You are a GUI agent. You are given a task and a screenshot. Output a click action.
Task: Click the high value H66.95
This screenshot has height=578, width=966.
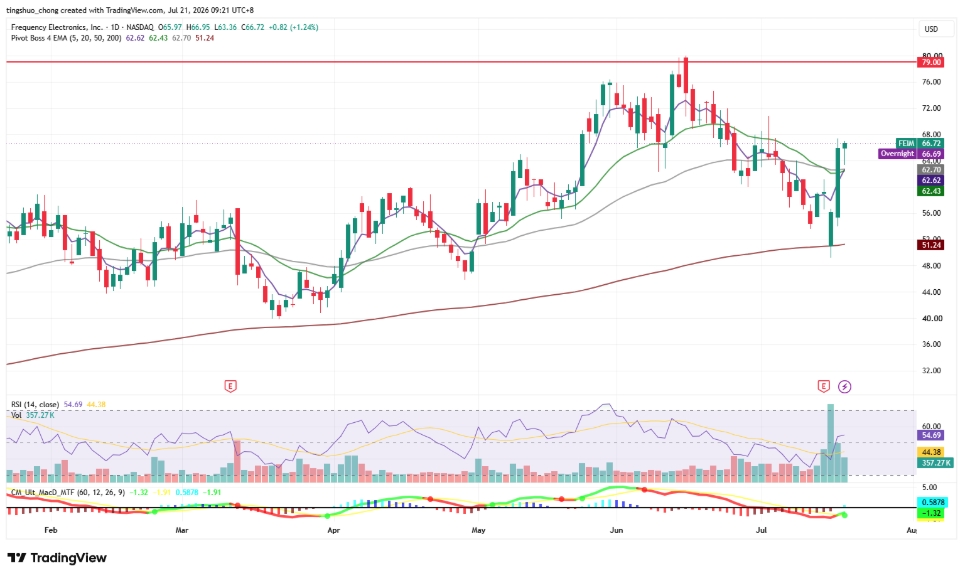pyautogui.click(x=198, y=27)
